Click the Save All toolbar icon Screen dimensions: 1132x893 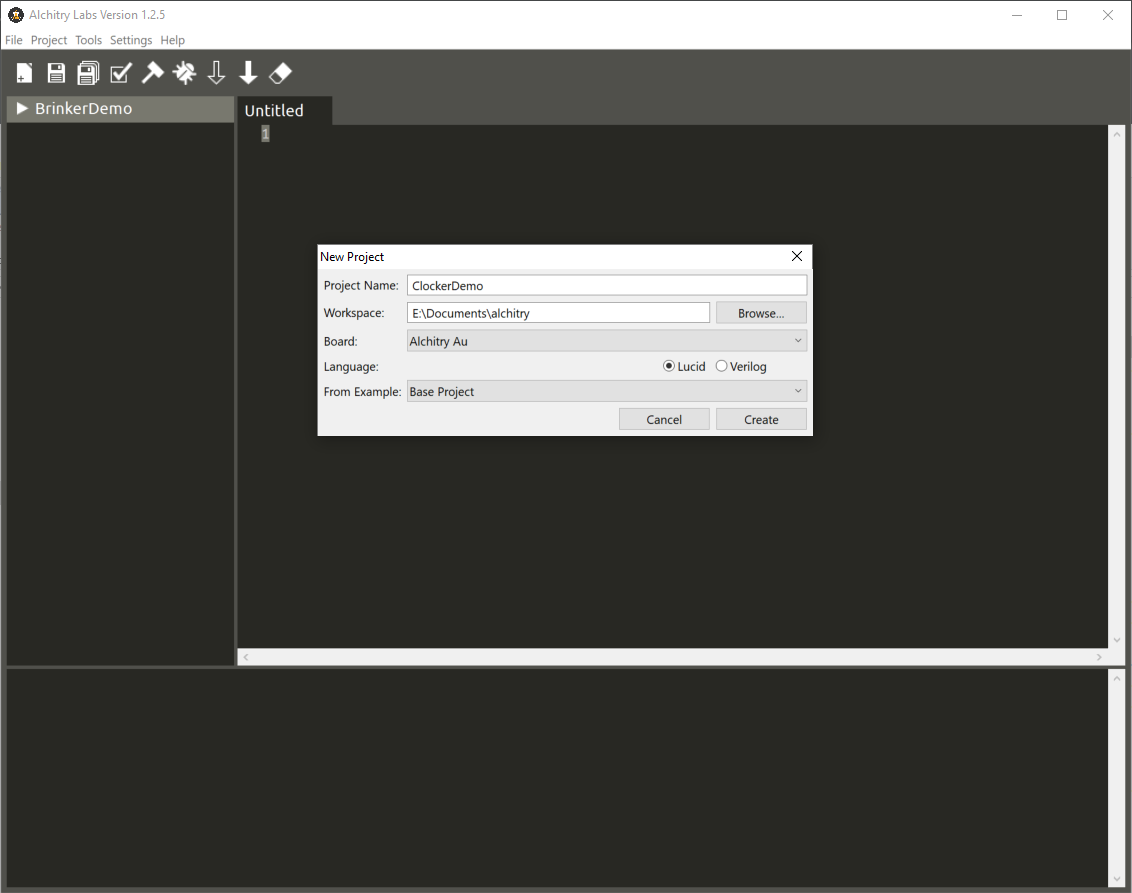88,73
